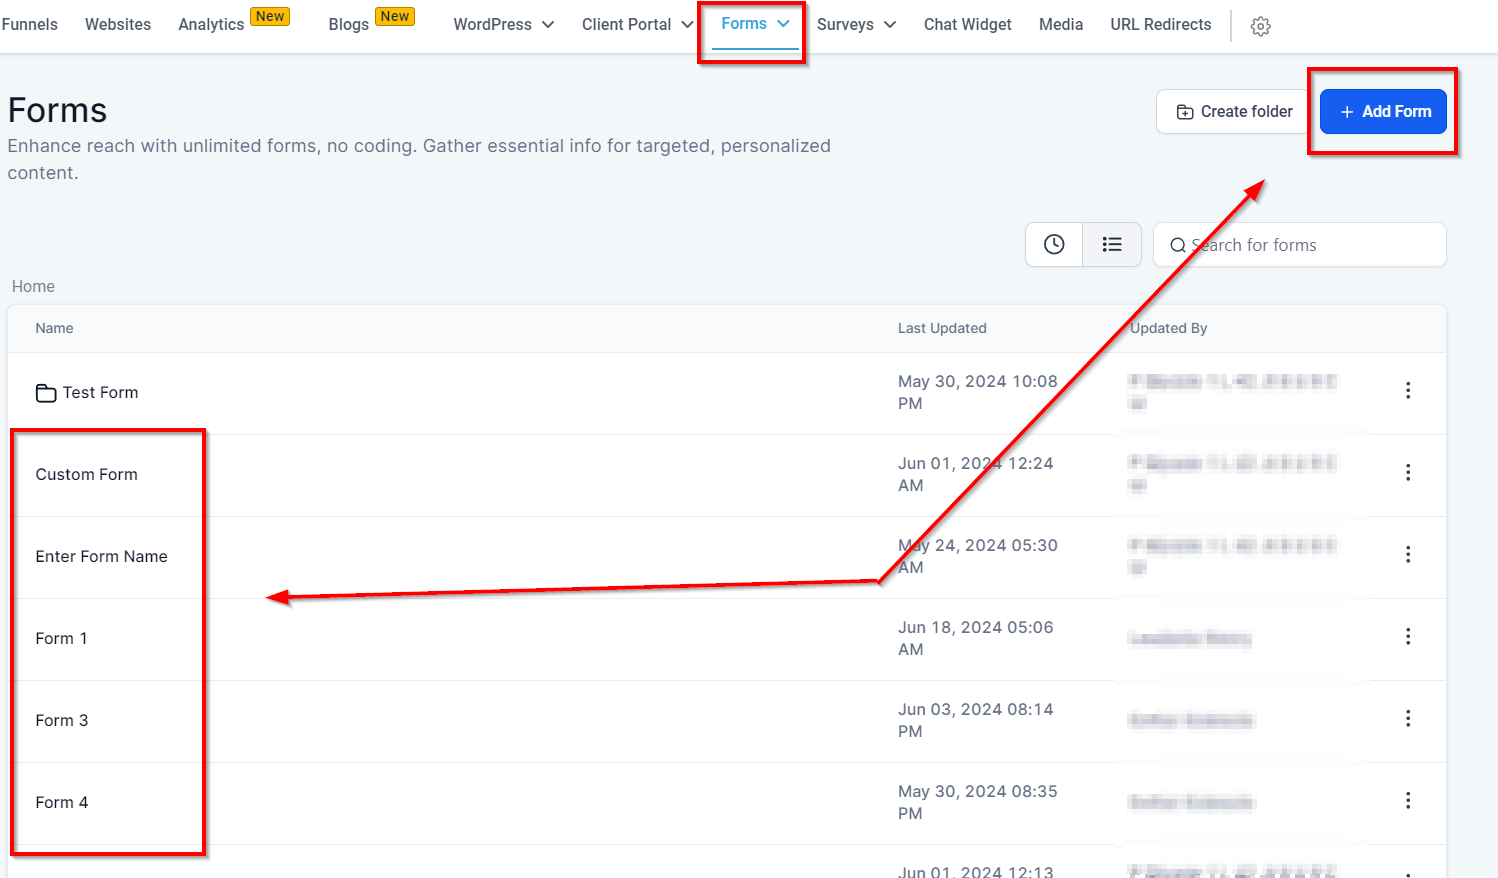Image resolution: width=1498 pixels, height=878 pixels.
Task: Click the New badge next to Blogs
Action: point(395,16)
